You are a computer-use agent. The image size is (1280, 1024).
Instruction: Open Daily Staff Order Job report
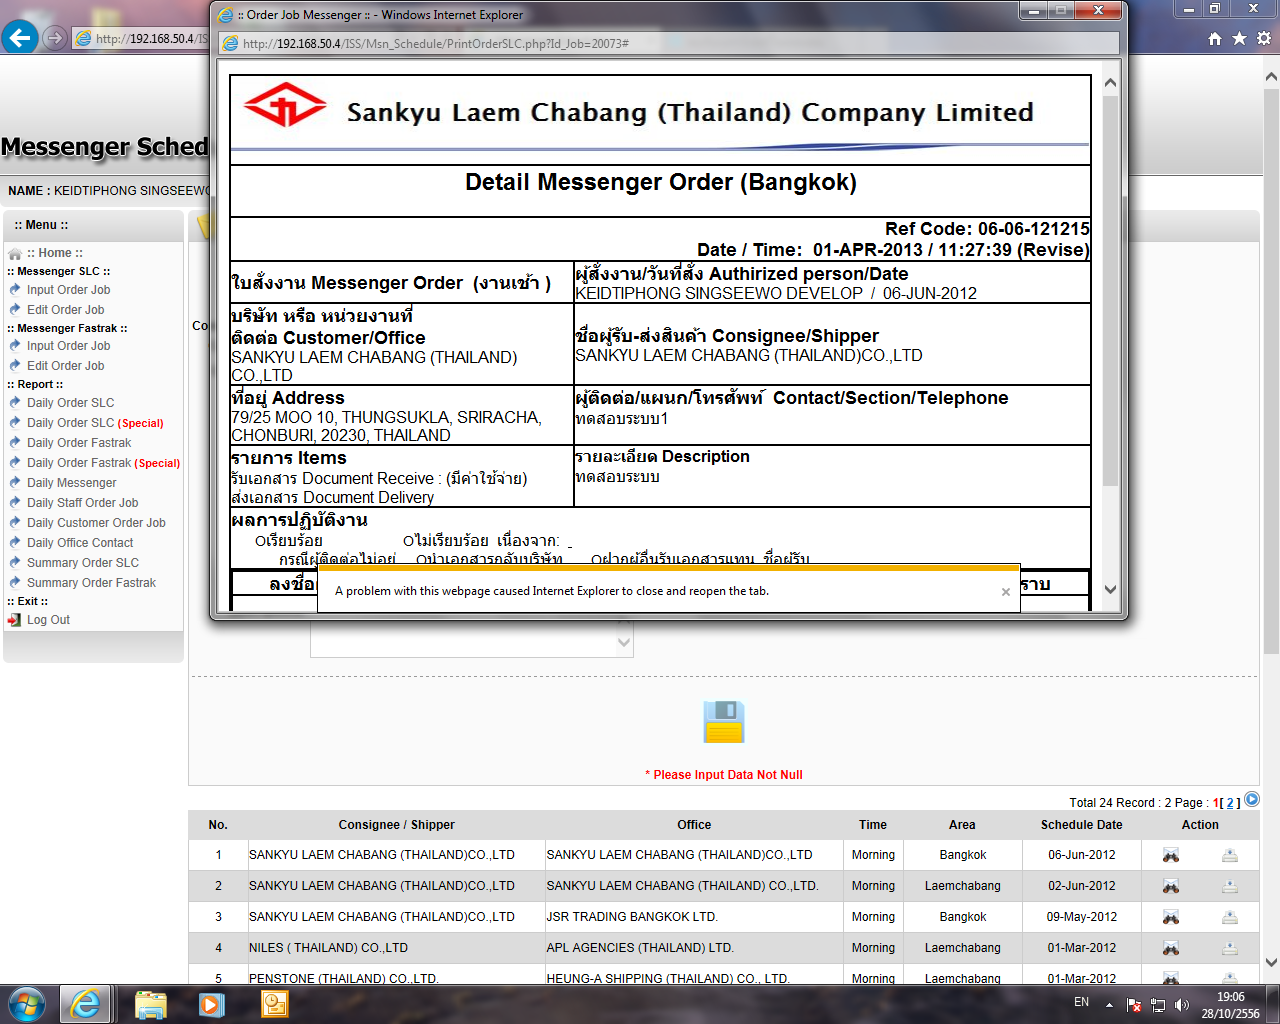coord(82,503)
